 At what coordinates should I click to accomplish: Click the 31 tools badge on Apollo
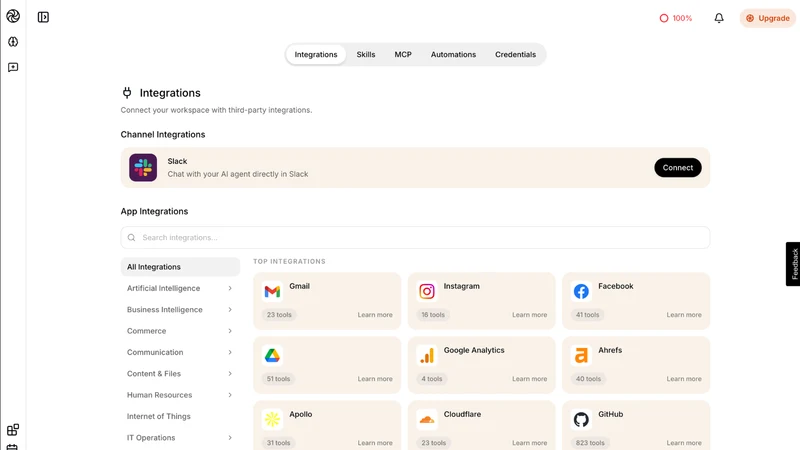279,443
